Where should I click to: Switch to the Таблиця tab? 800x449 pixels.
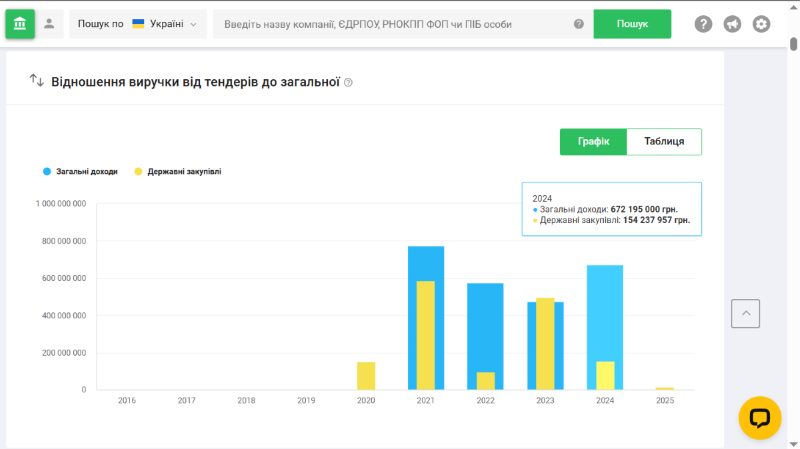click(664, 142)
